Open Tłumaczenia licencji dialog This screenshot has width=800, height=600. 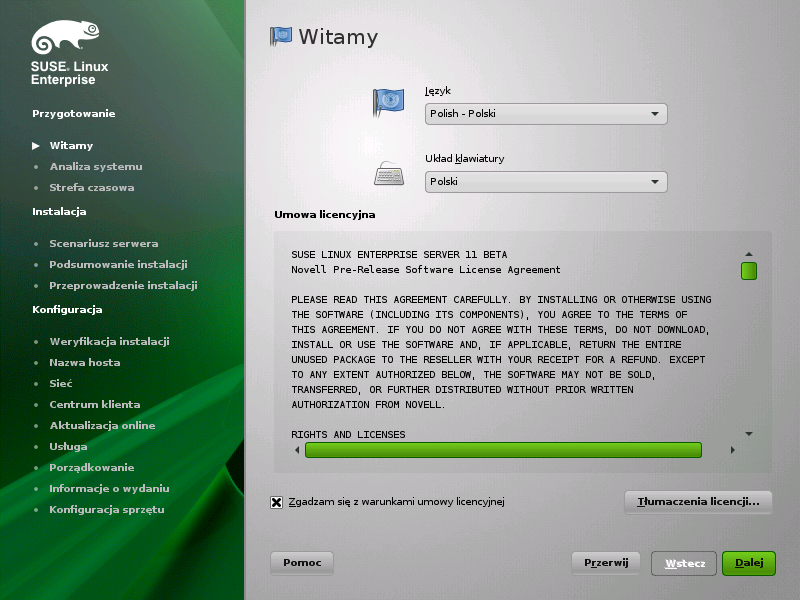[x=698, y=502]
